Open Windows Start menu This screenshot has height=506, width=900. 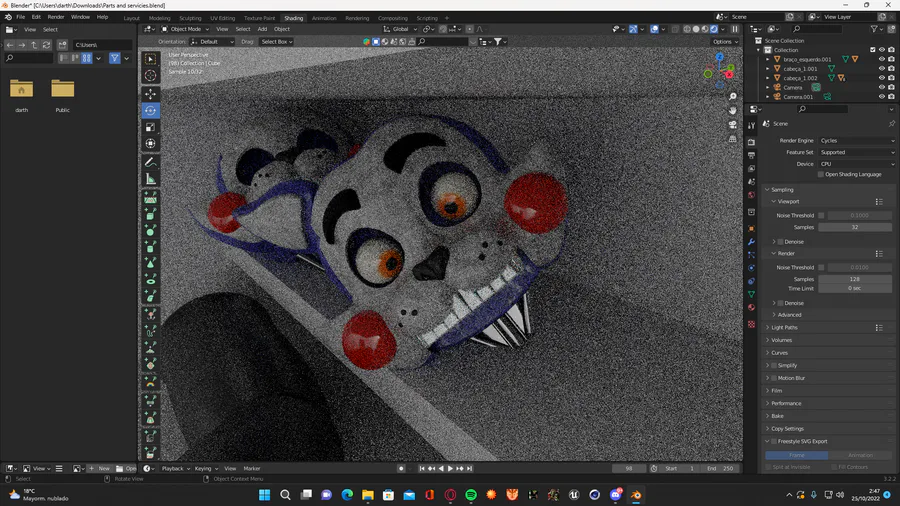[265, 495]
